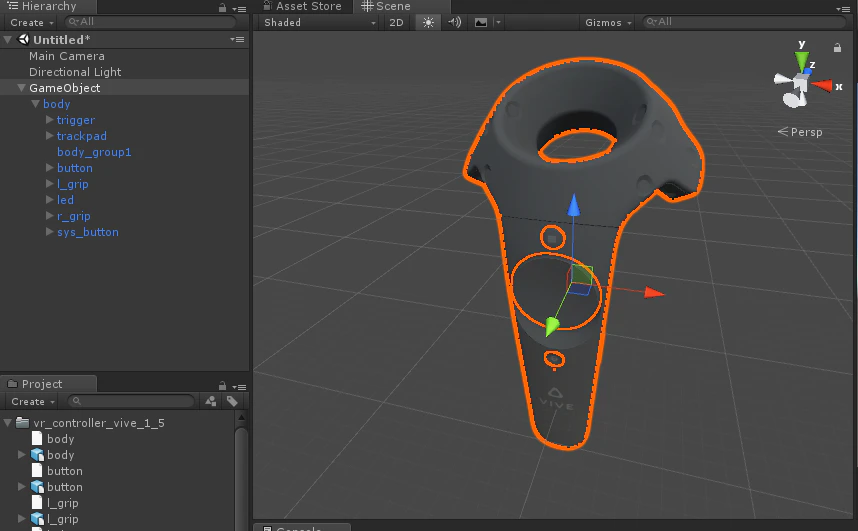Collapse the Untitled scene arrow
This screenshot has height=531, width=858.
tap(8, 39)
